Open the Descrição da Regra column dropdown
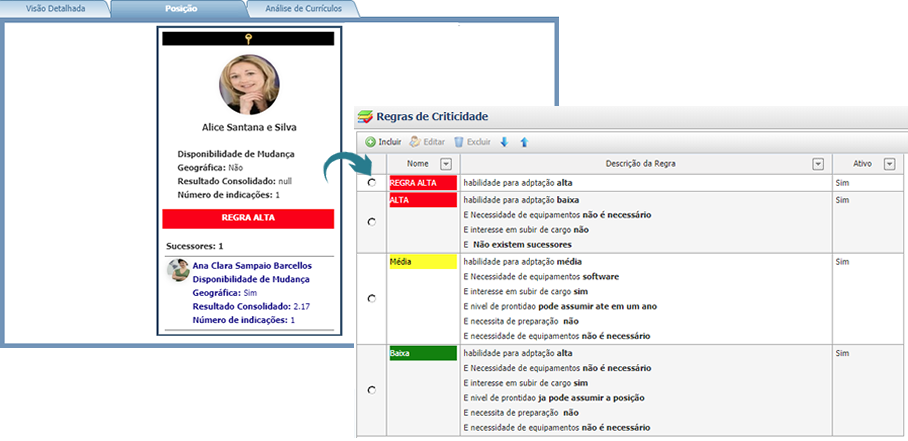908x441 pixels. click(818, 164)
